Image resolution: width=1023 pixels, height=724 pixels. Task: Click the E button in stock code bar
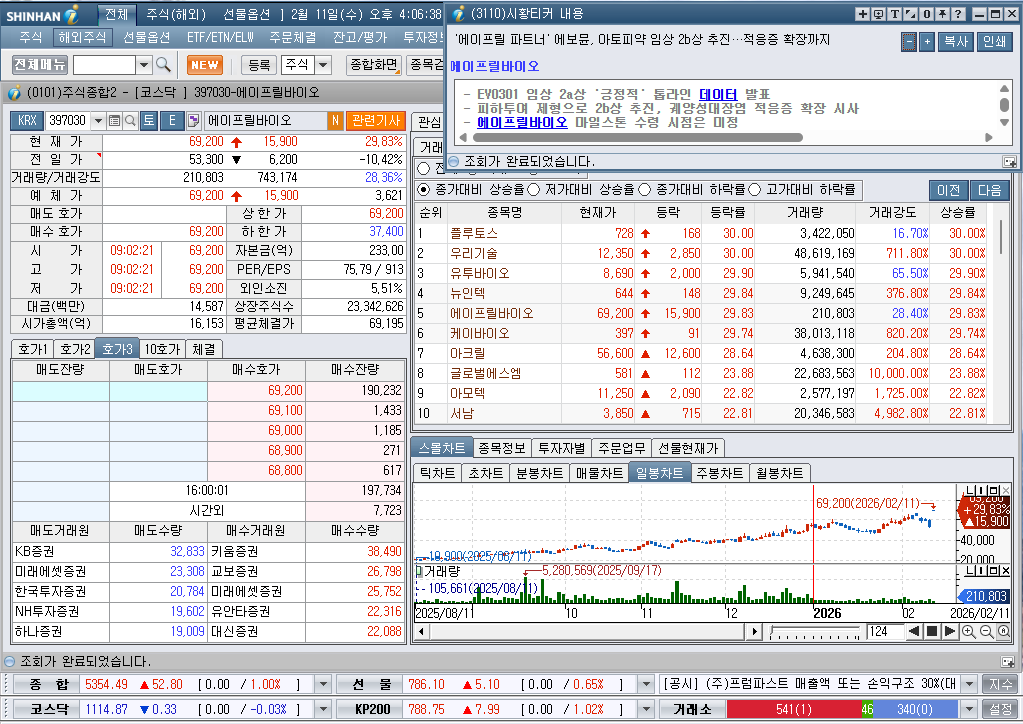tap(172, 121)
